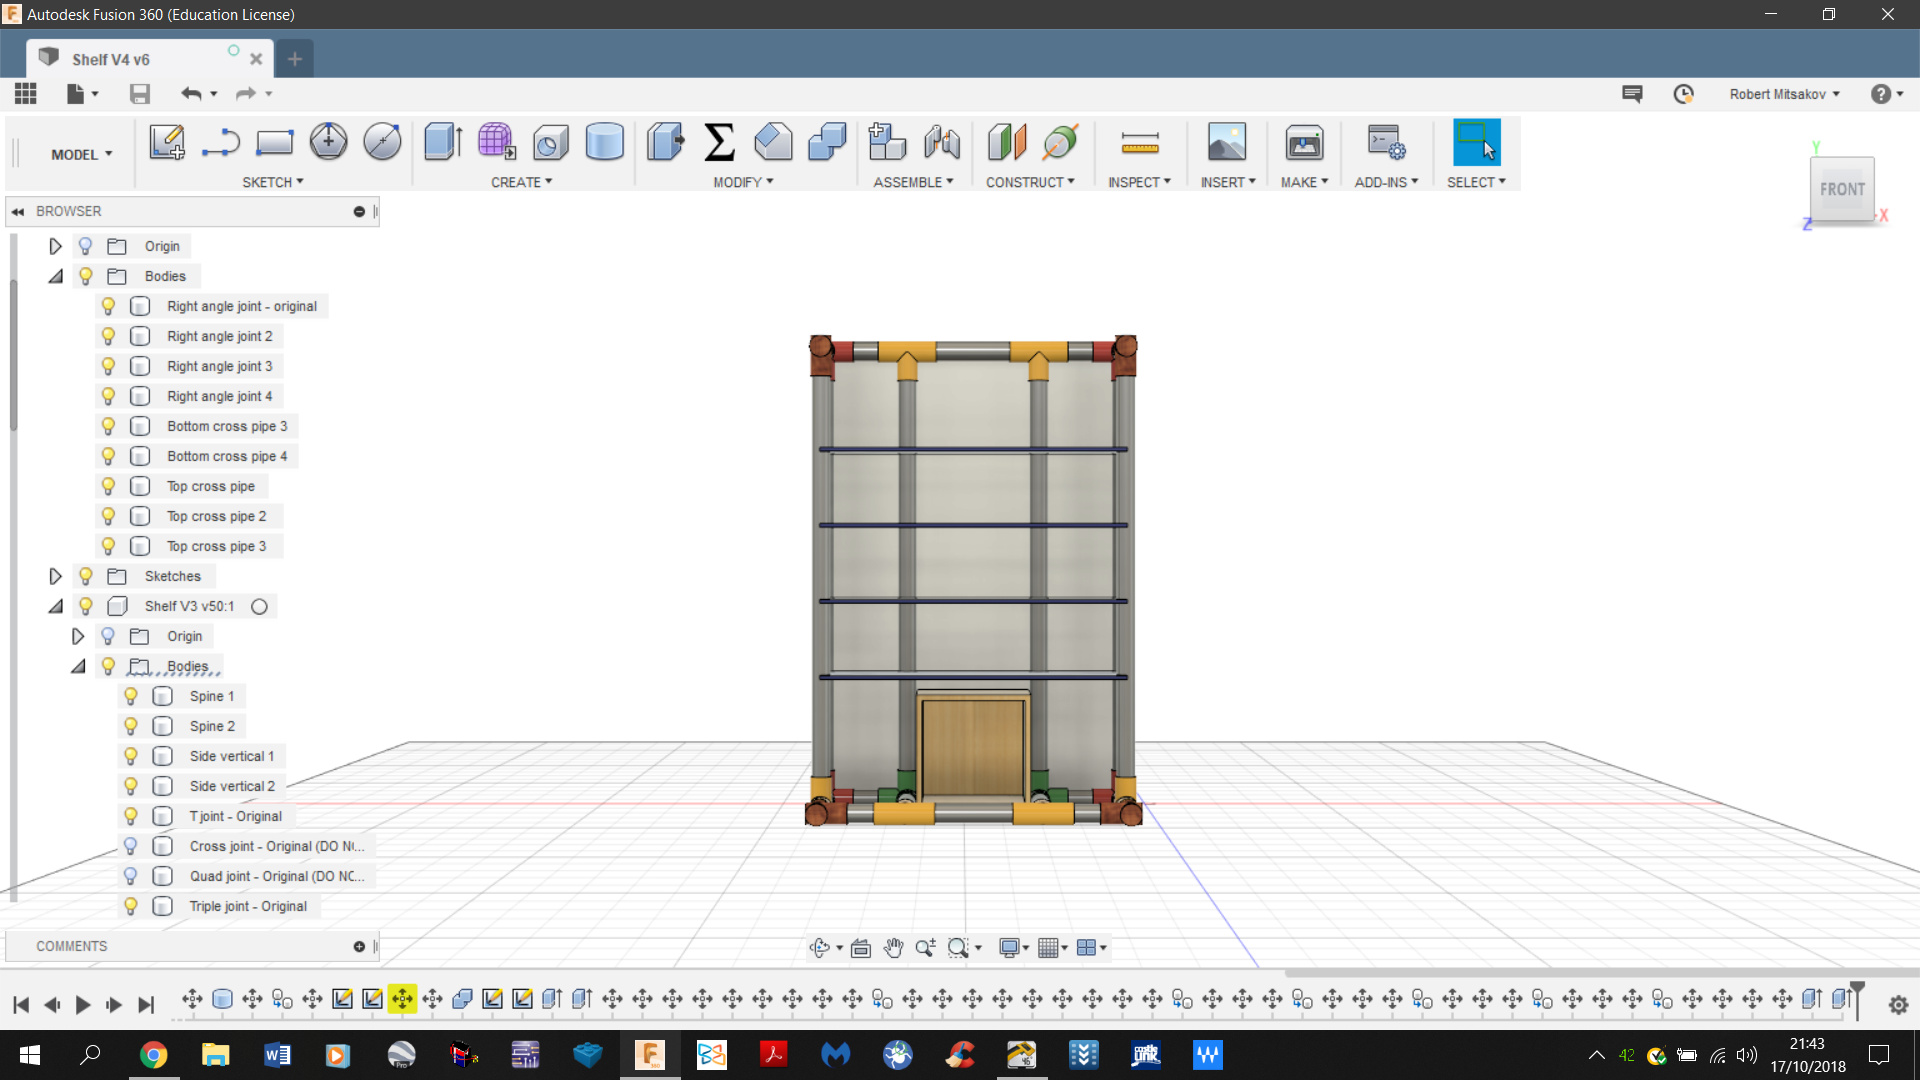Toggle visibility of Right angle joint - original
The height and width of the screenshot is (1080, 1920).
pos(108,306)
